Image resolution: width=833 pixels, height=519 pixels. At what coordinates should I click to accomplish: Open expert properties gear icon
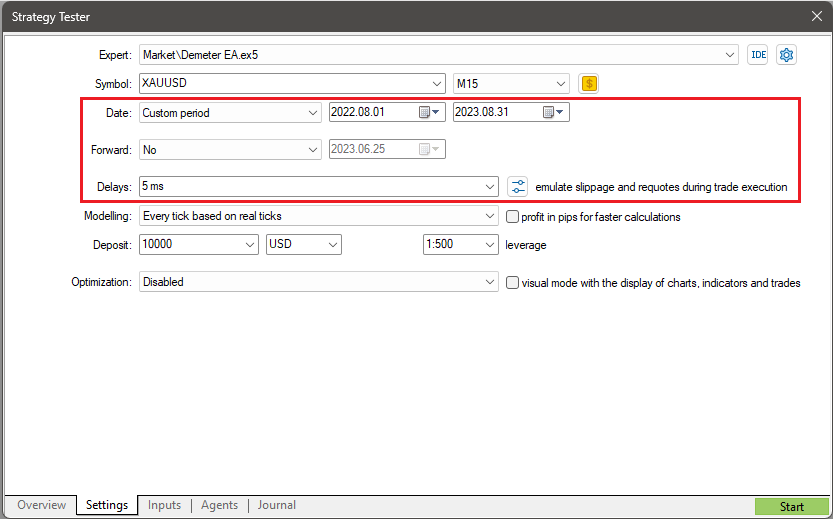point(786,55)
